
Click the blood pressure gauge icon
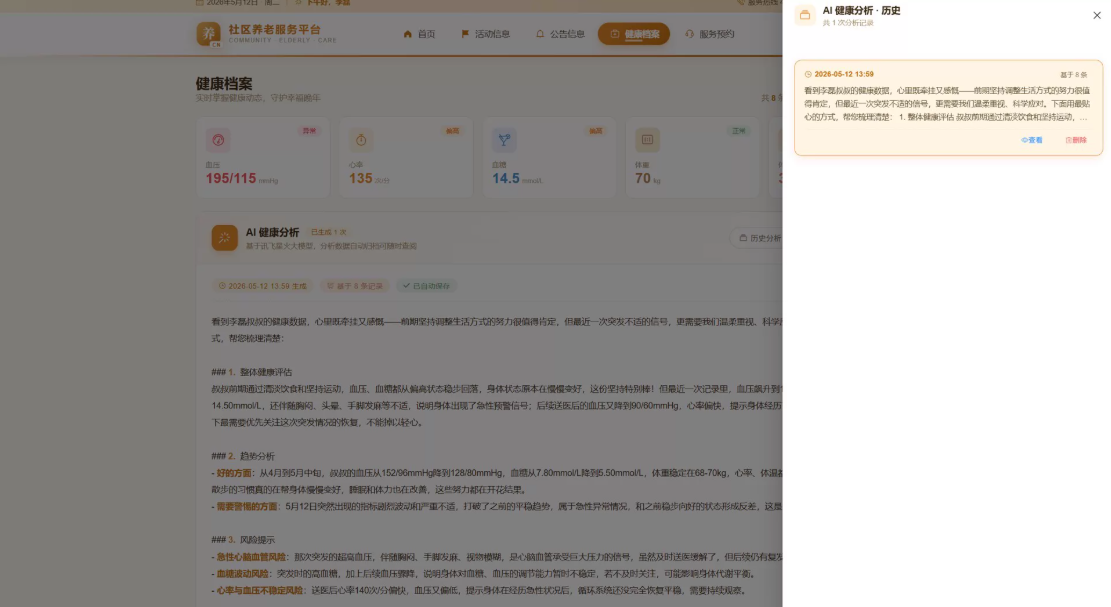[x=218, y=140]
